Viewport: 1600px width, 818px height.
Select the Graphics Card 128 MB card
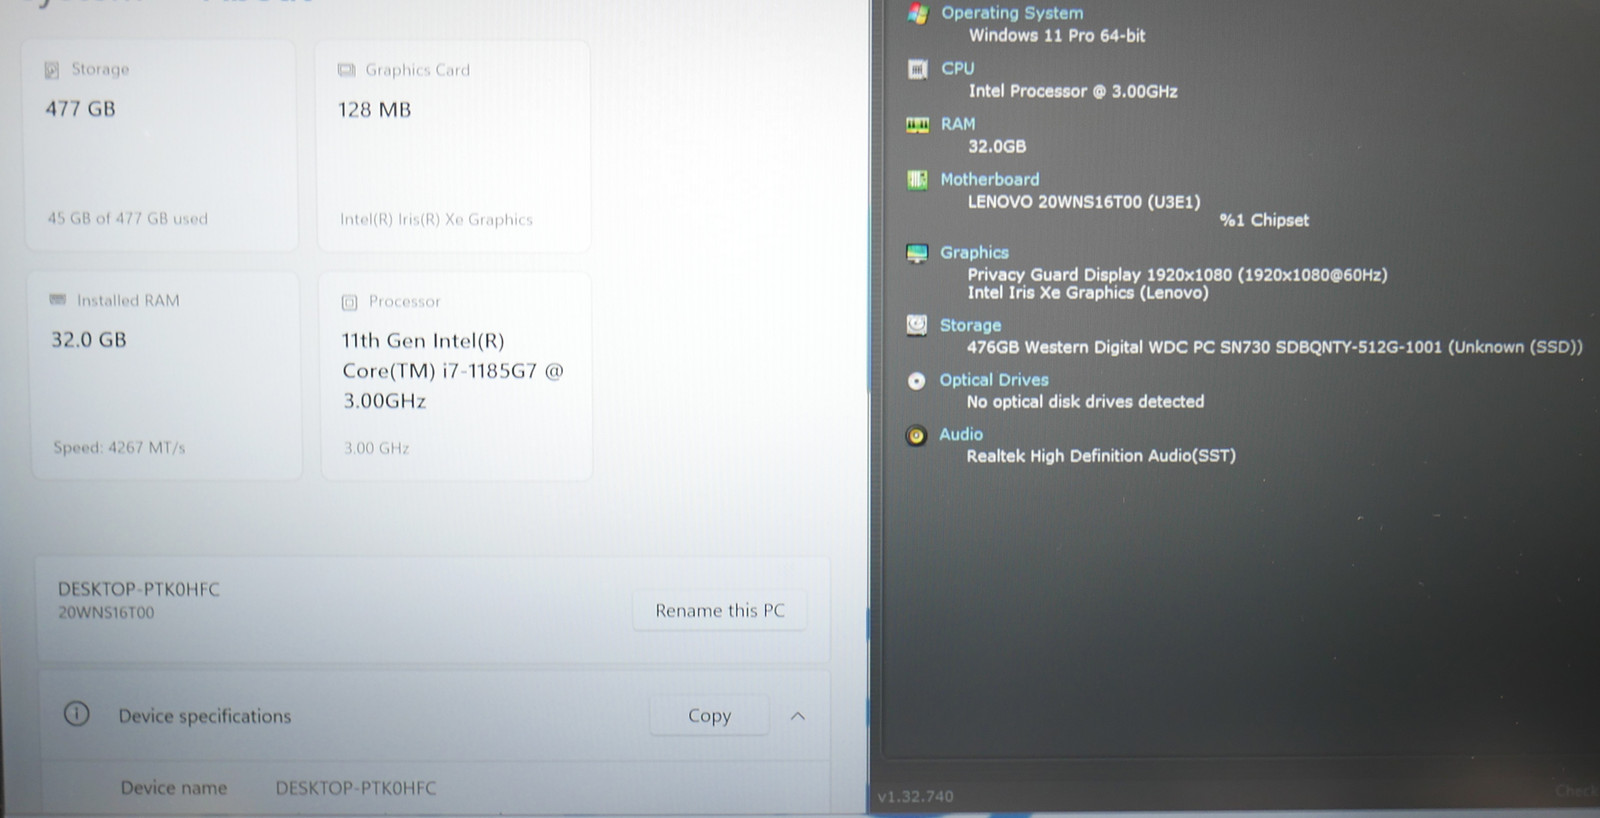(454, 146)
